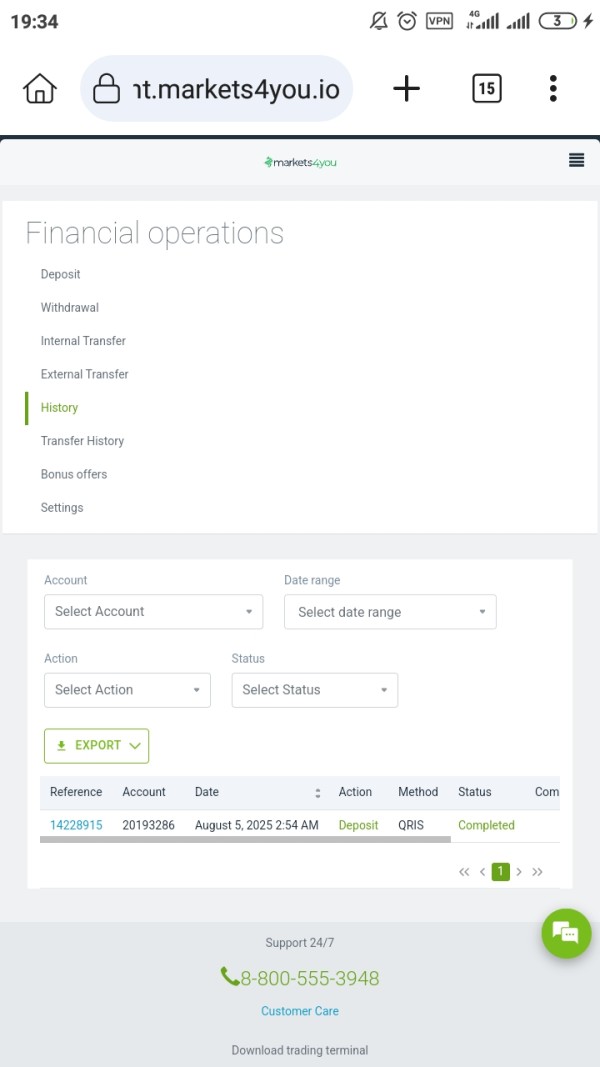Open the live chat bubble
The image size is (600, 1067).
pos(567,933)
